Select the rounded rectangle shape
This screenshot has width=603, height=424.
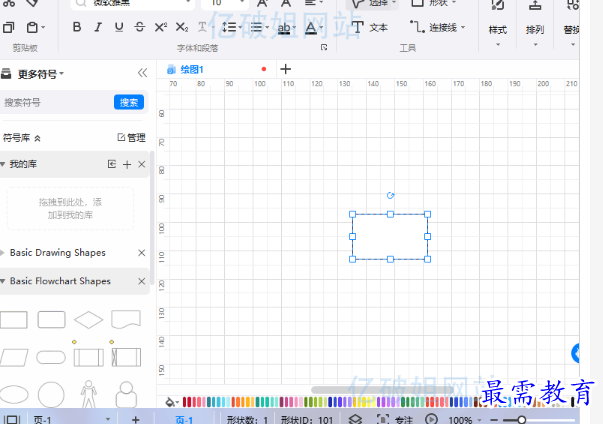[51, 320]
